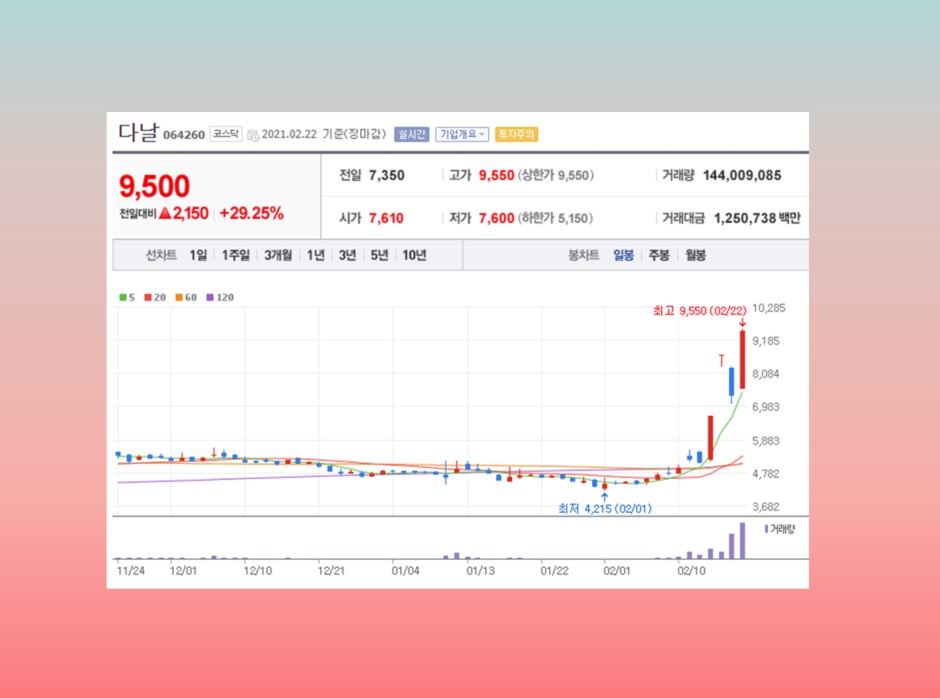Select the 1일 line chart tab
Screen dimensions: 940x698
tap(198, 255)
